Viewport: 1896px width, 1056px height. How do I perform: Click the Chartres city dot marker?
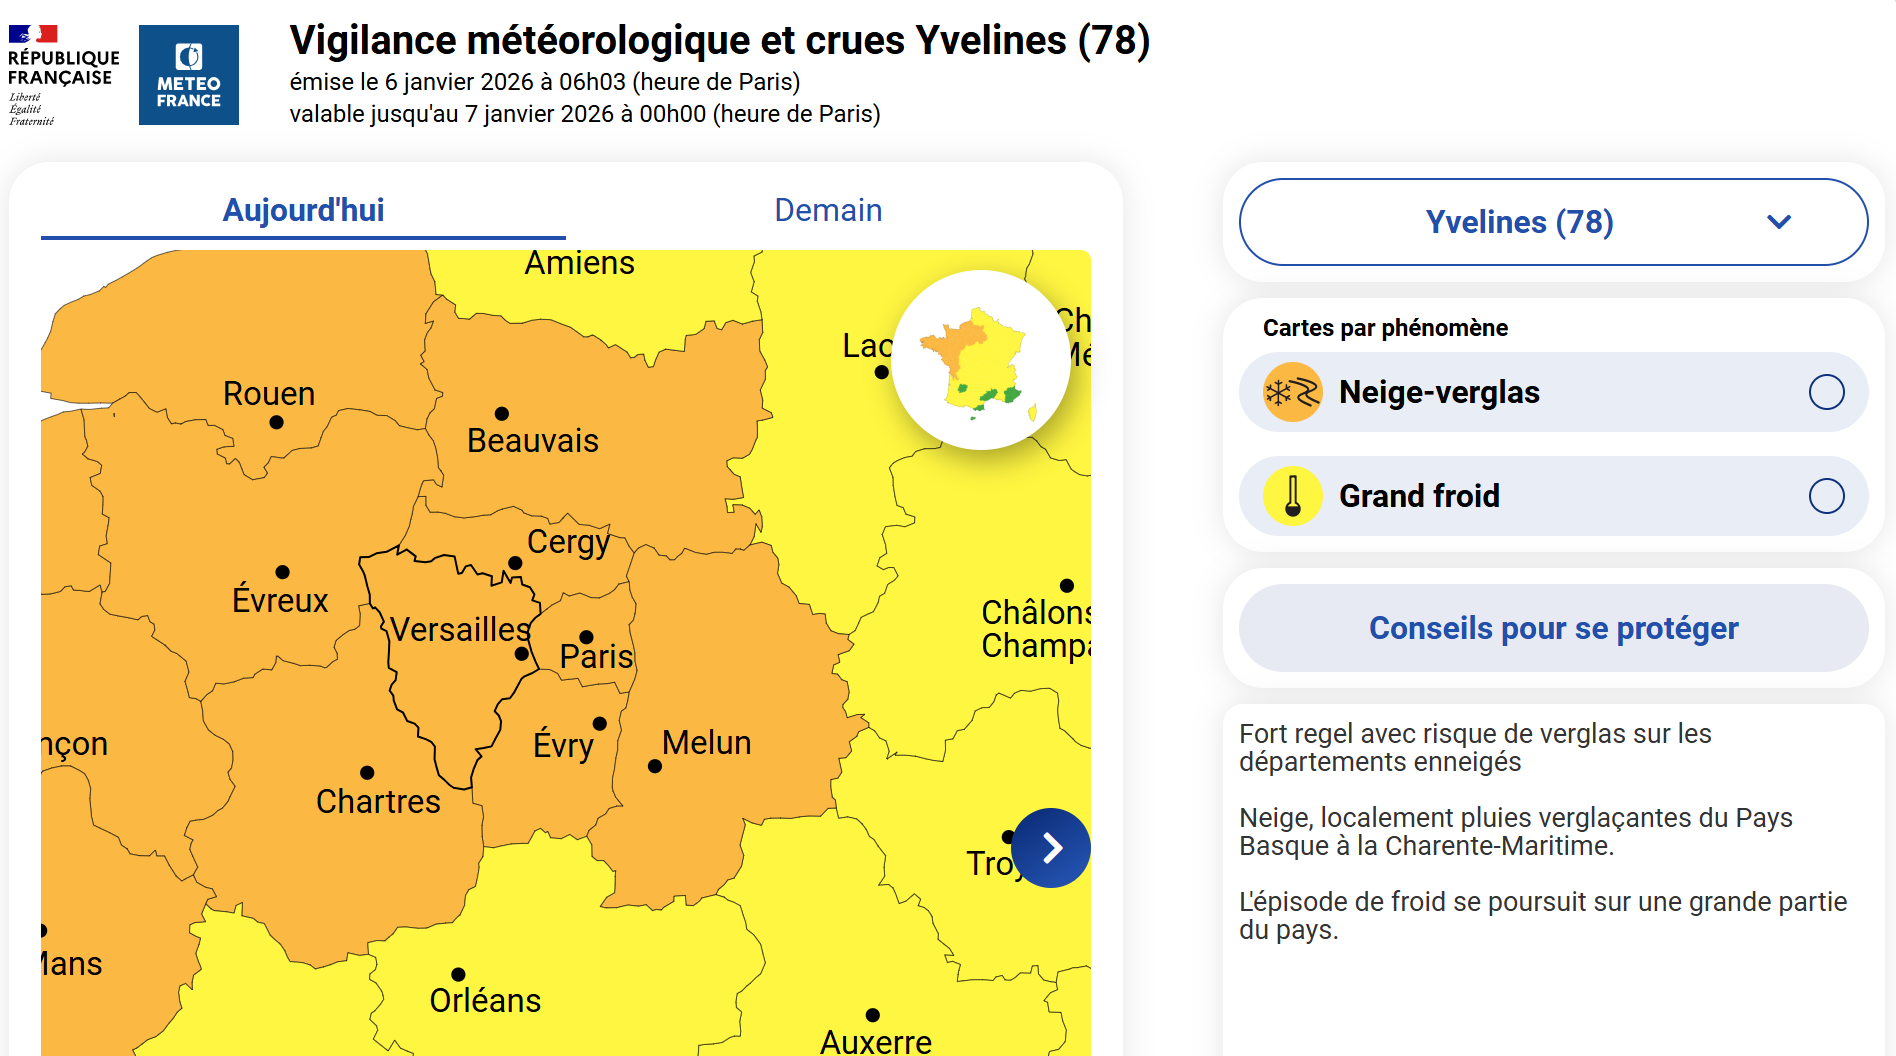[367, 773]
